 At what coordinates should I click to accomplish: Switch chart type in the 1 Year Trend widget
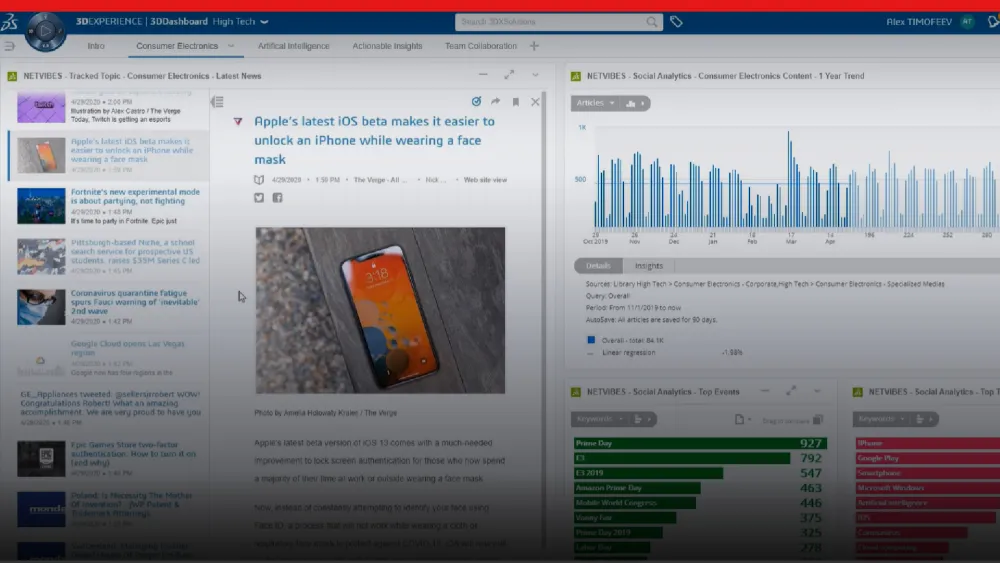click(x=635, y=103)
